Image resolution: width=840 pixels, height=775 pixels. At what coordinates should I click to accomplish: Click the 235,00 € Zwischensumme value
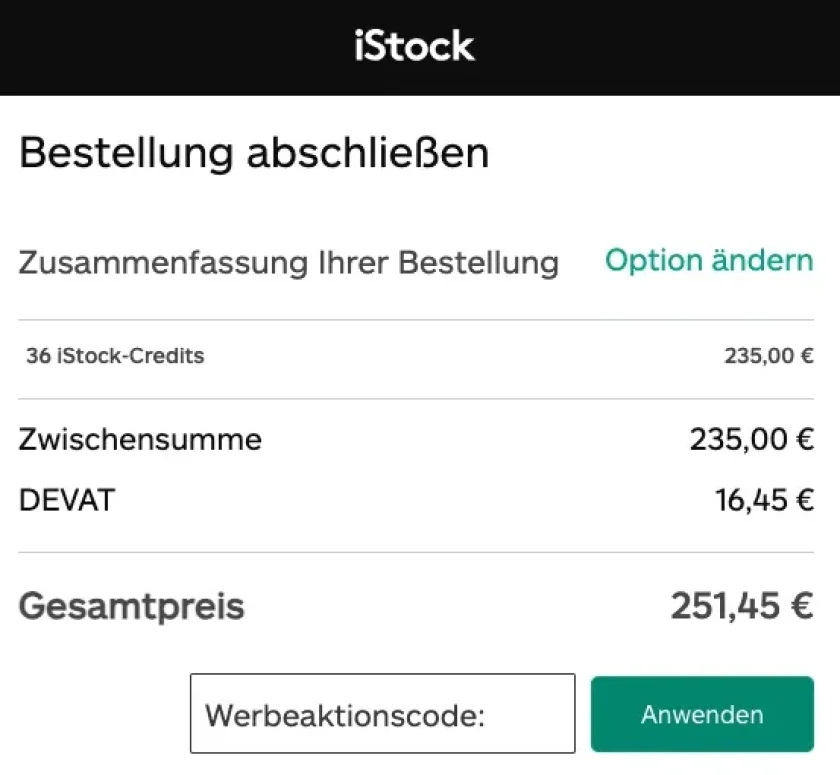(753, 439)
